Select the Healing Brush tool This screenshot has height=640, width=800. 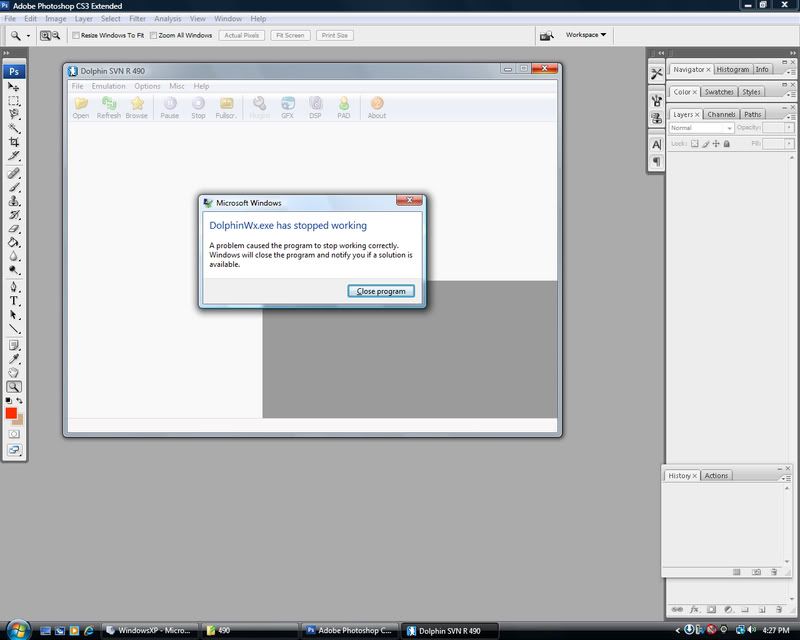tap(14, 173)
